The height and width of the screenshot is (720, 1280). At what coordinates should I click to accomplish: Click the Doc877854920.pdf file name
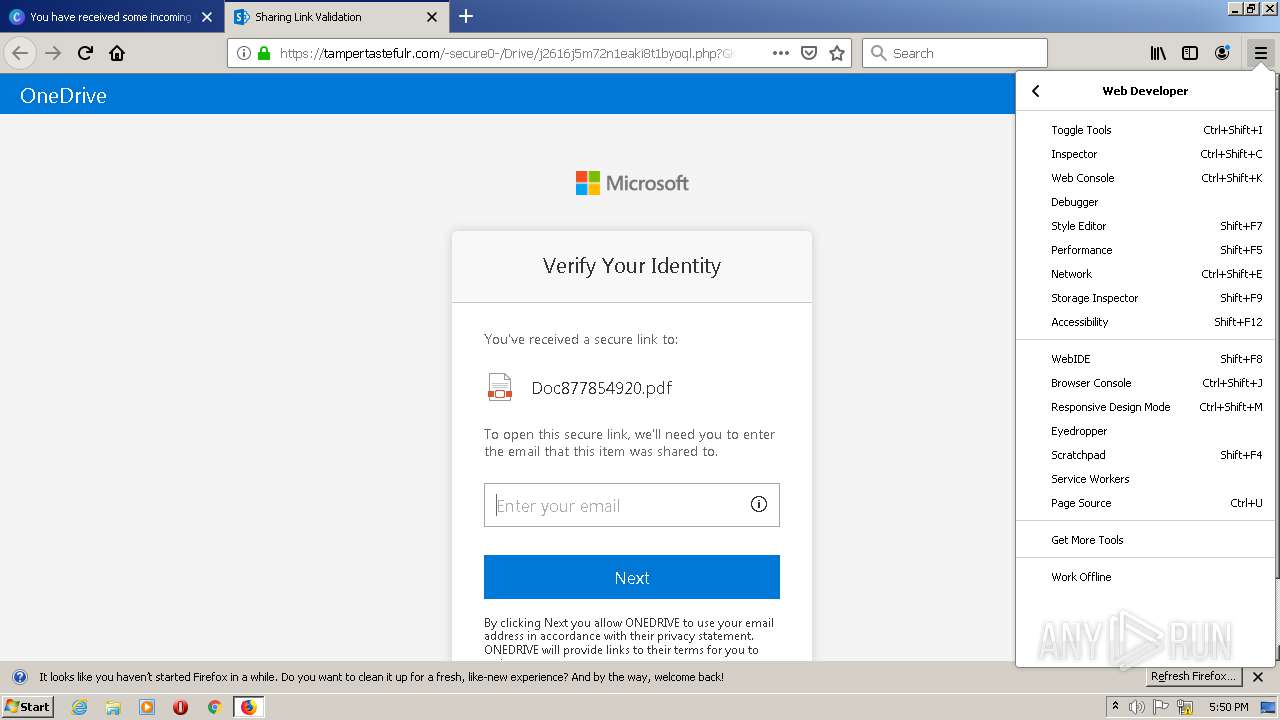(602, 388)
